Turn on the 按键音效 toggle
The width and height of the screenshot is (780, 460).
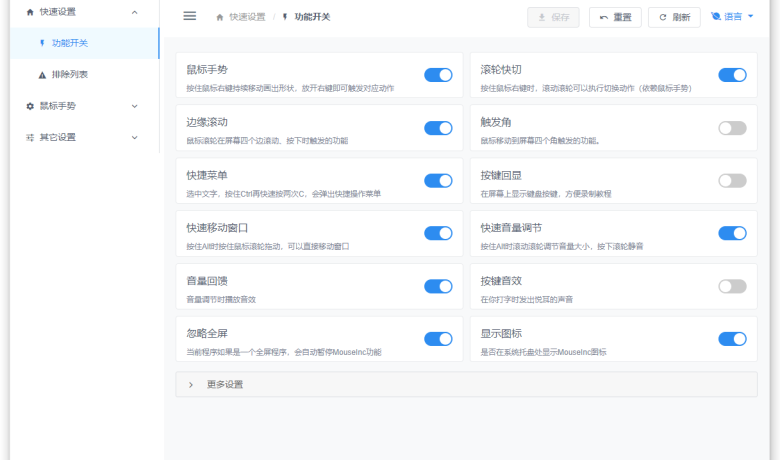(x=732, y=287)
